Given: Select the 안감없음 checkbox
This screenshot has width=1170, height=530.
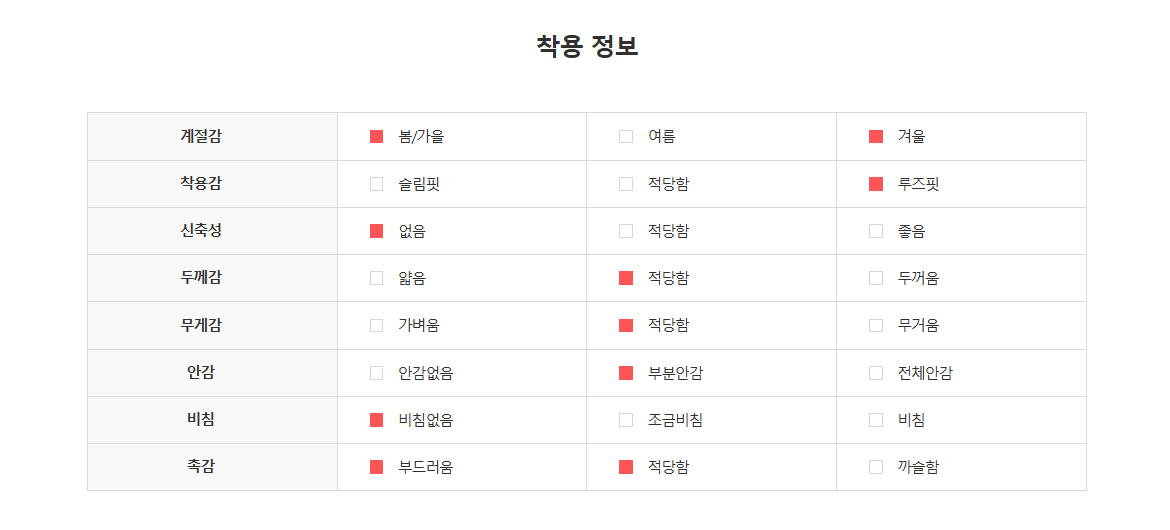Looking at the screenshot, I should (377, 373).
